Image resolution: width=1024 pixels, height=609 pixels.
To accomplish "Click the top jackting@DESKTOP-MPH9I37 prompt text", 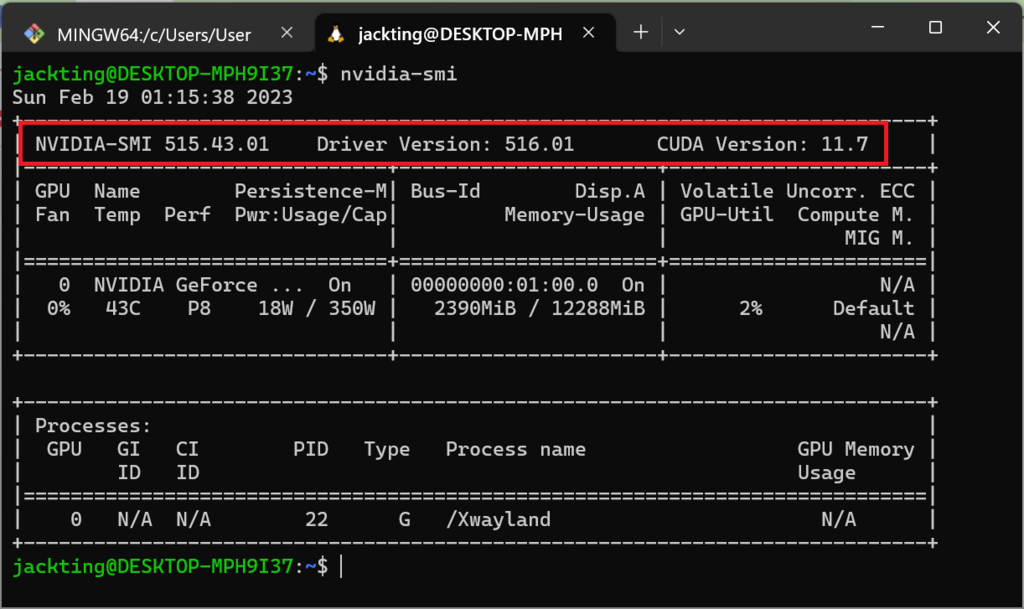I will 153,74.
